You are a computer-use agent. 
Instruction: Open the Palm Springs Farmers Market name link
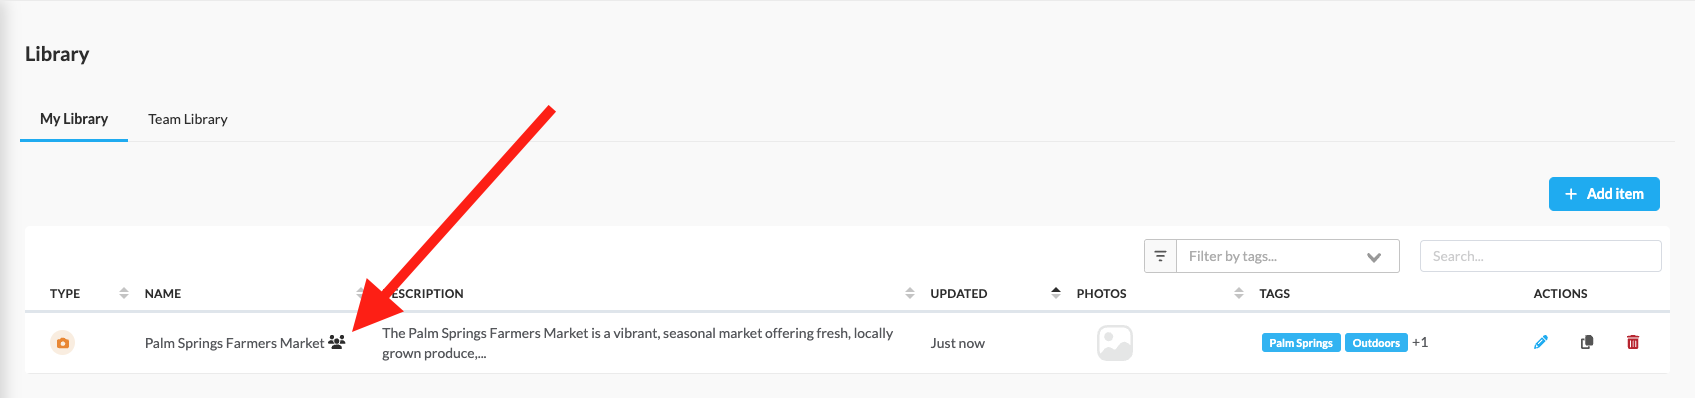click(x=234, y=343)
